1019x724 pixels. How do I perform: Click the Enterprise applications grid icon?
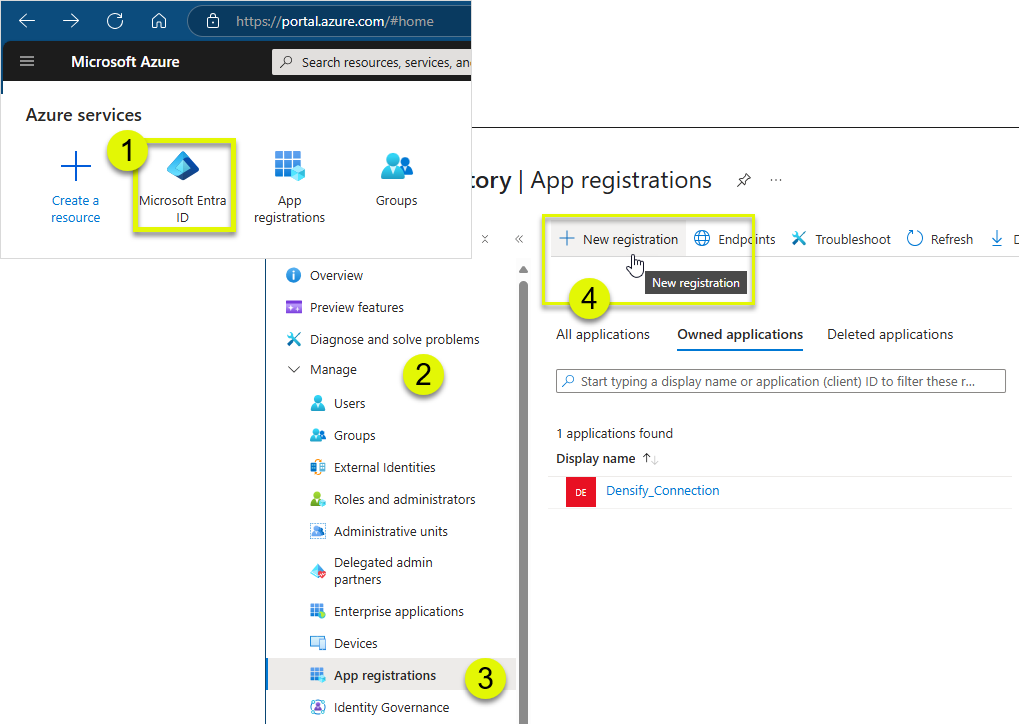318,611
